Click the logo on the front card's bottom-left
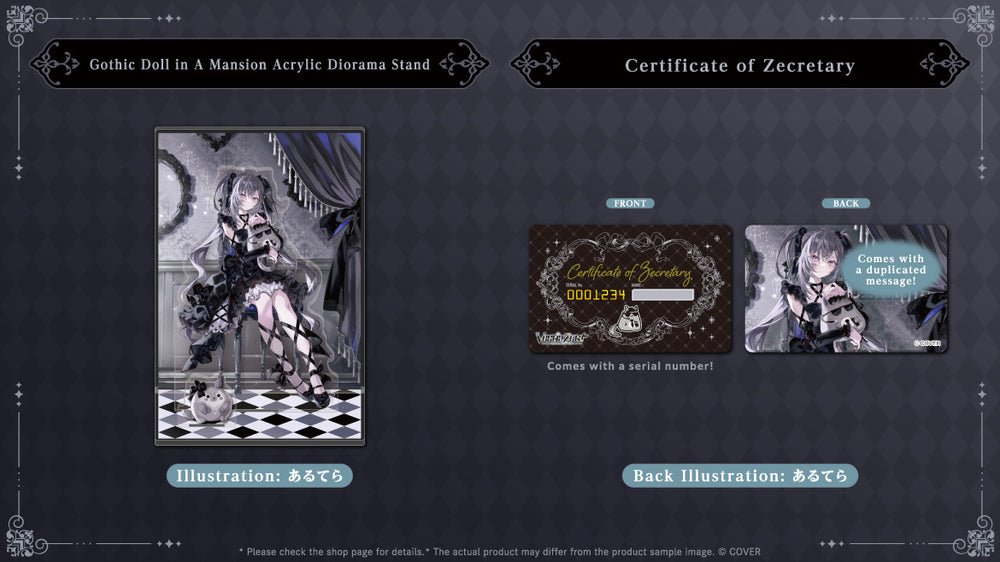1000x562 pixels. pos(561,337)
